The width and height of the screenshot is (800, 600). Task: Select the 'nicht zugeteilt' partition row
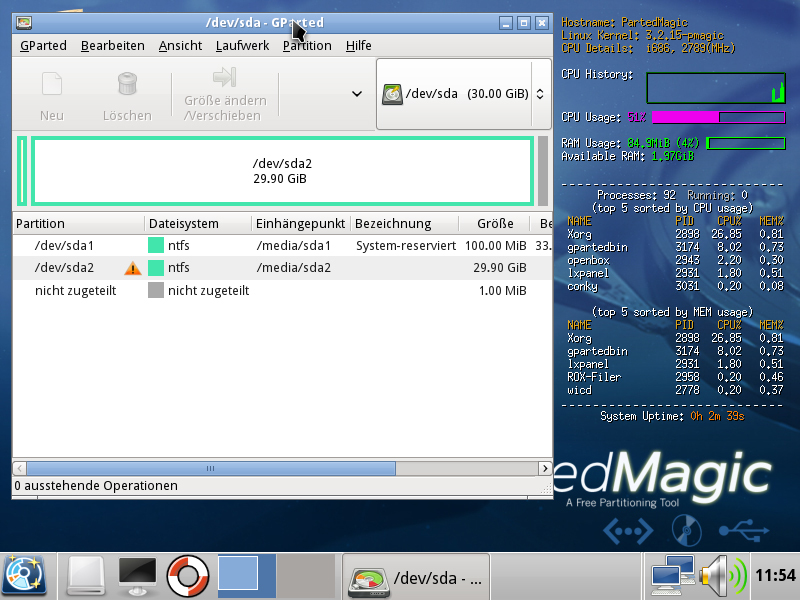tap(282, 290)
